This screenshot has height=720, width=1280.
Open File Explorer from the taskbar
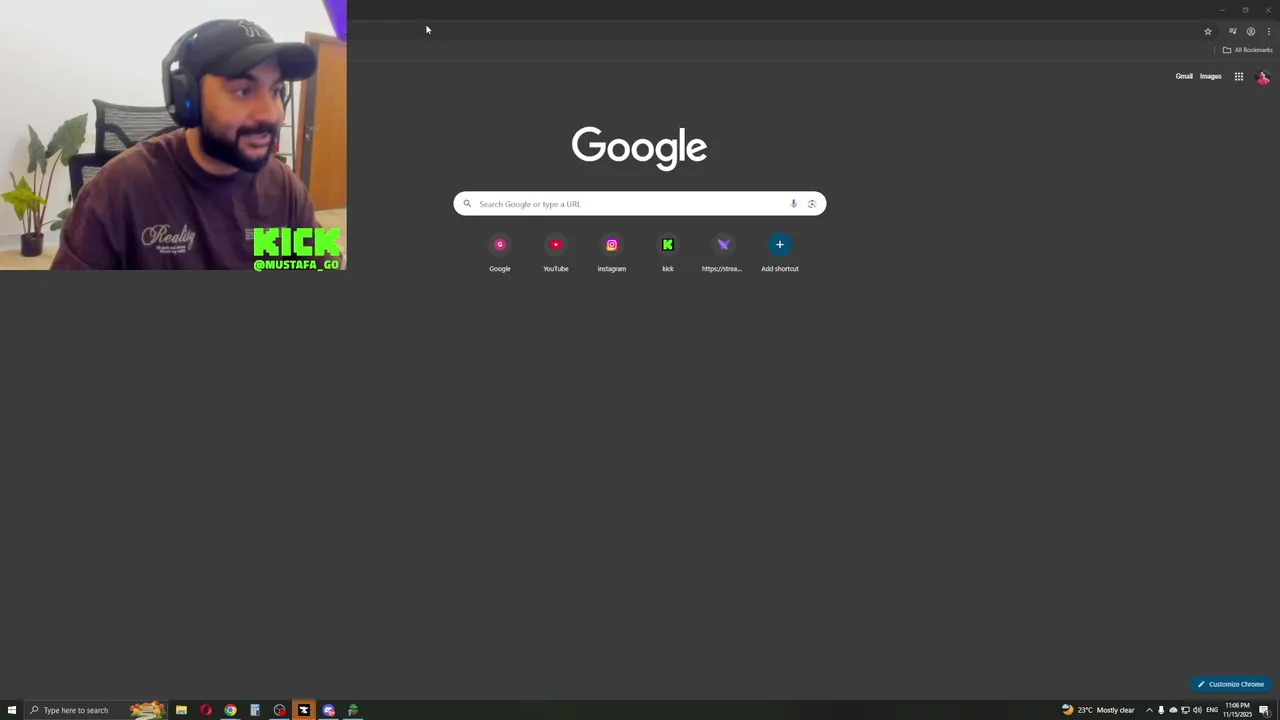[181, 710]
